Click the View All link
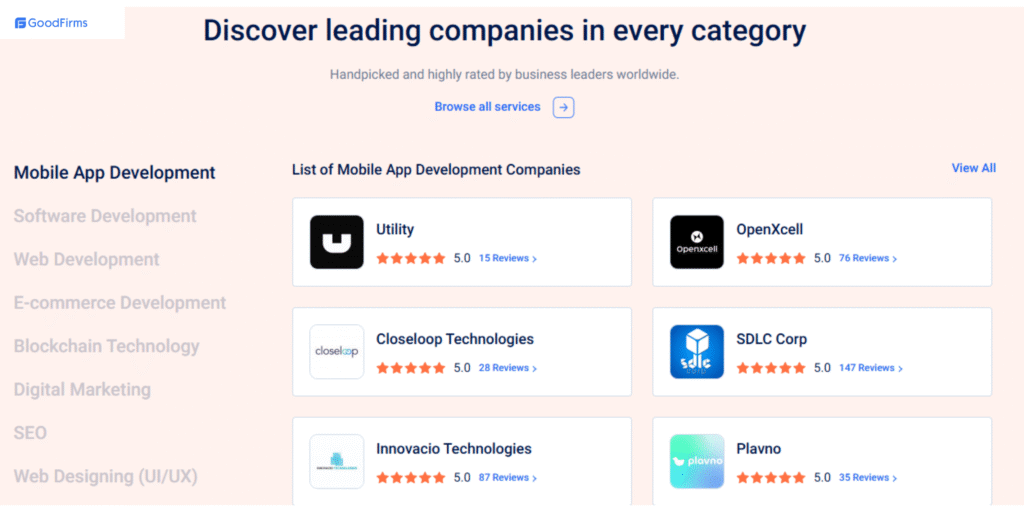 pos(973,168)
